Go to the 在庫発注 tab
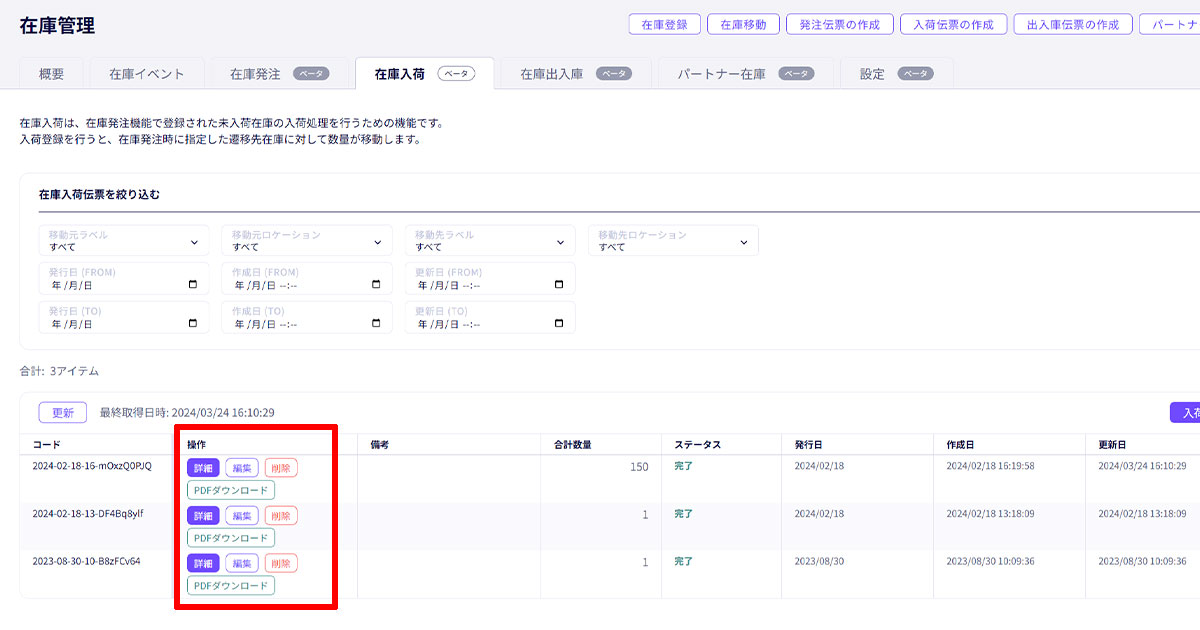 [x=280, y=74]
